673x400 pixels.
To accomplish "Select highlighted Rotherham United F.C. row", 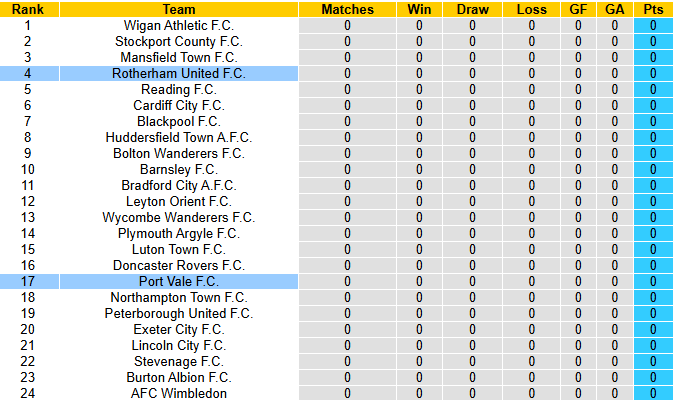I will 179,73.
